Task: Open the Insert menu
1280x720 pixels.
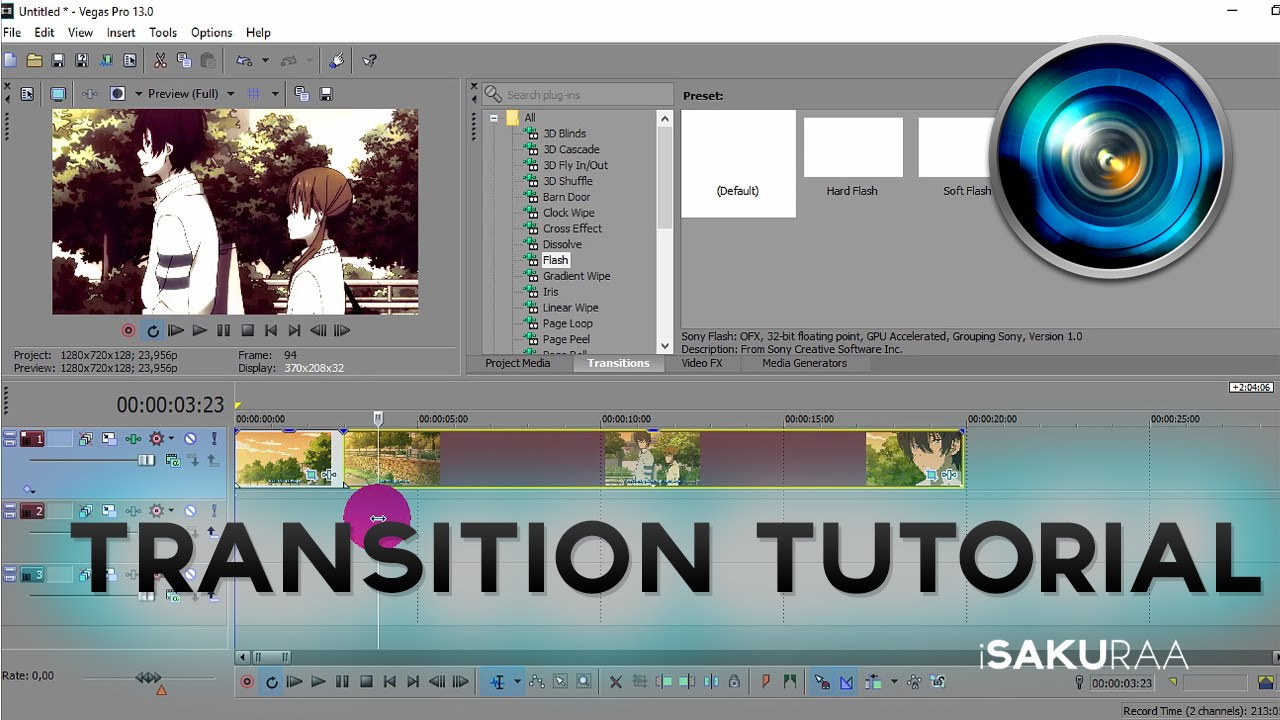Action: (121, 33)
